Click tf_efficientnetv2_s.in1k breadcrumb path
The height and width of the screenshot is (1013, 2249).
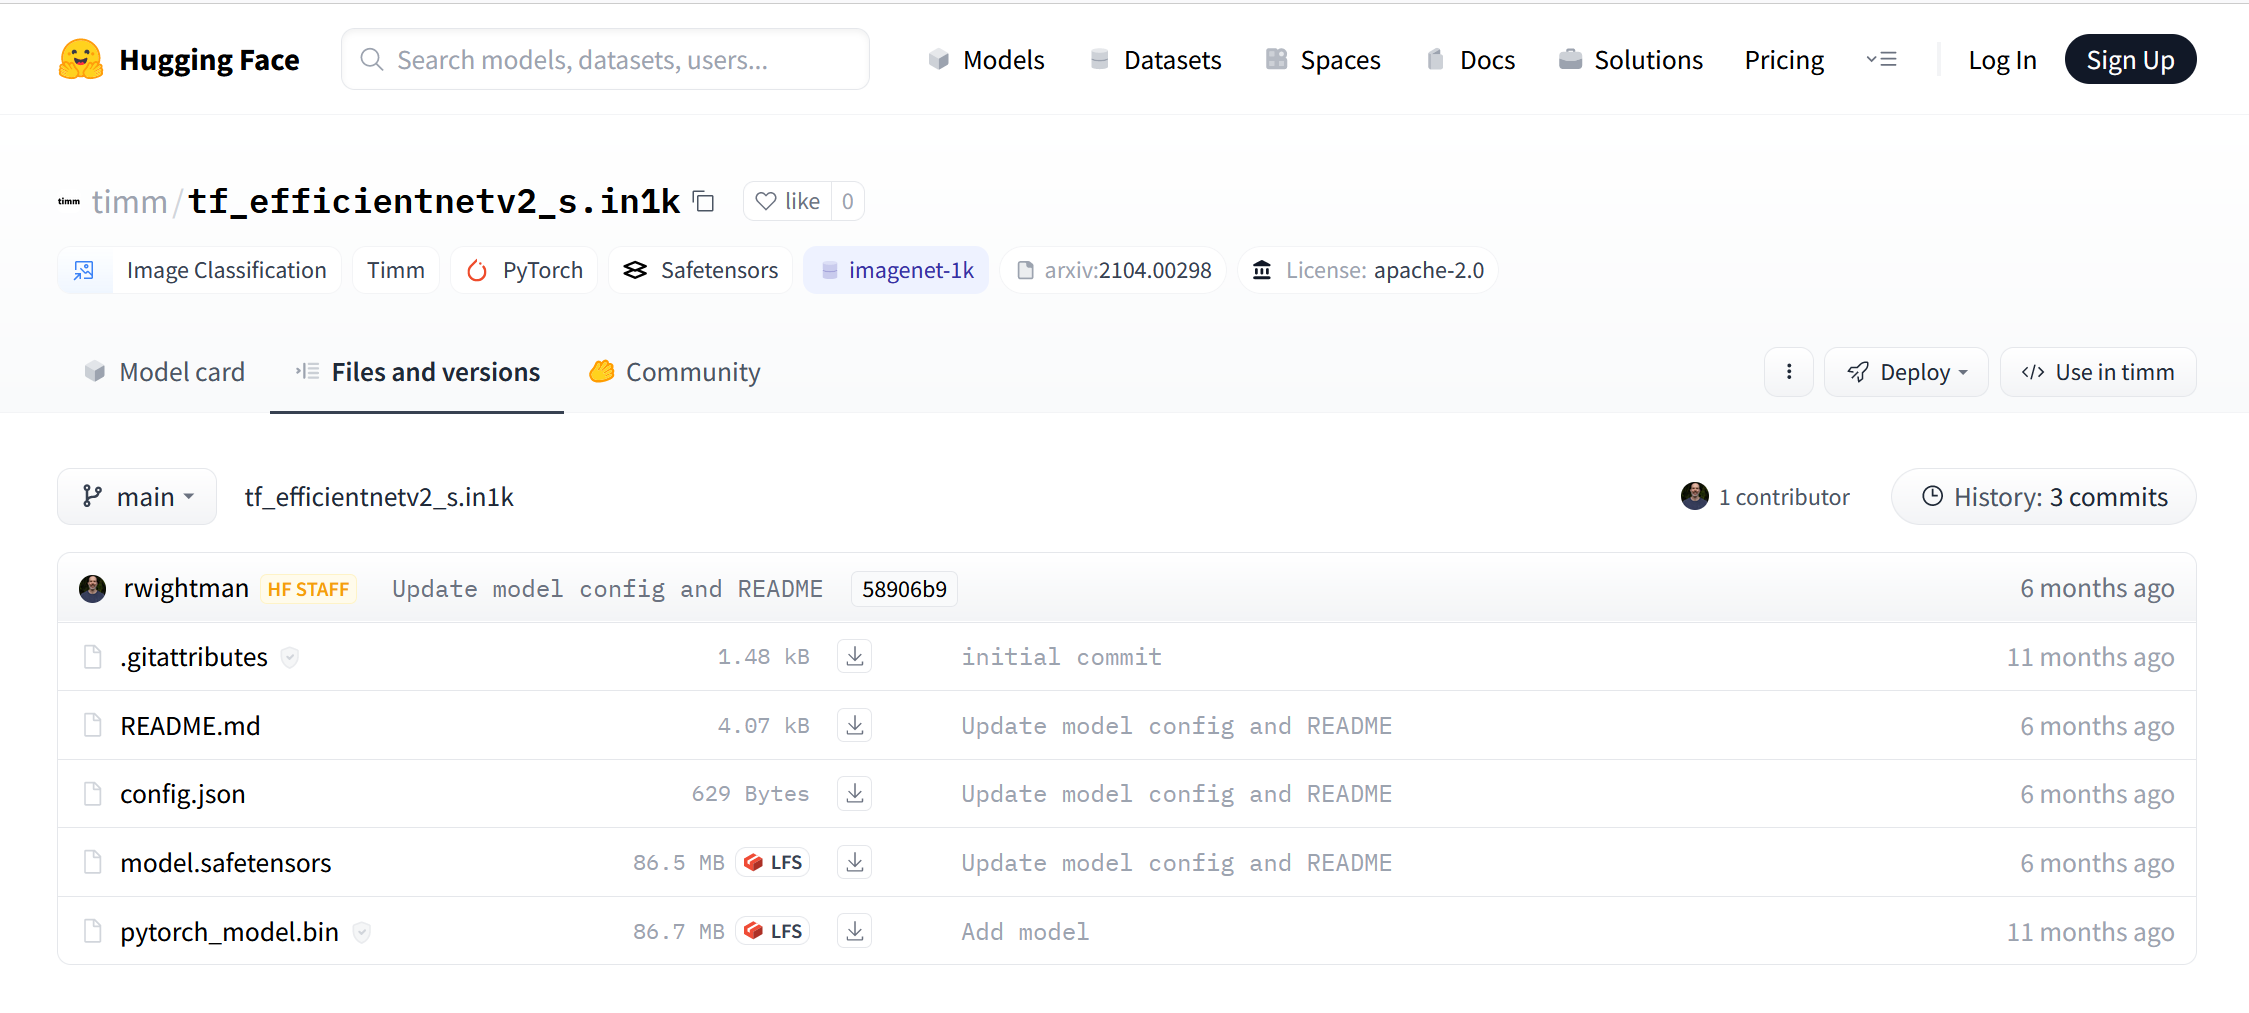(379, 497)
